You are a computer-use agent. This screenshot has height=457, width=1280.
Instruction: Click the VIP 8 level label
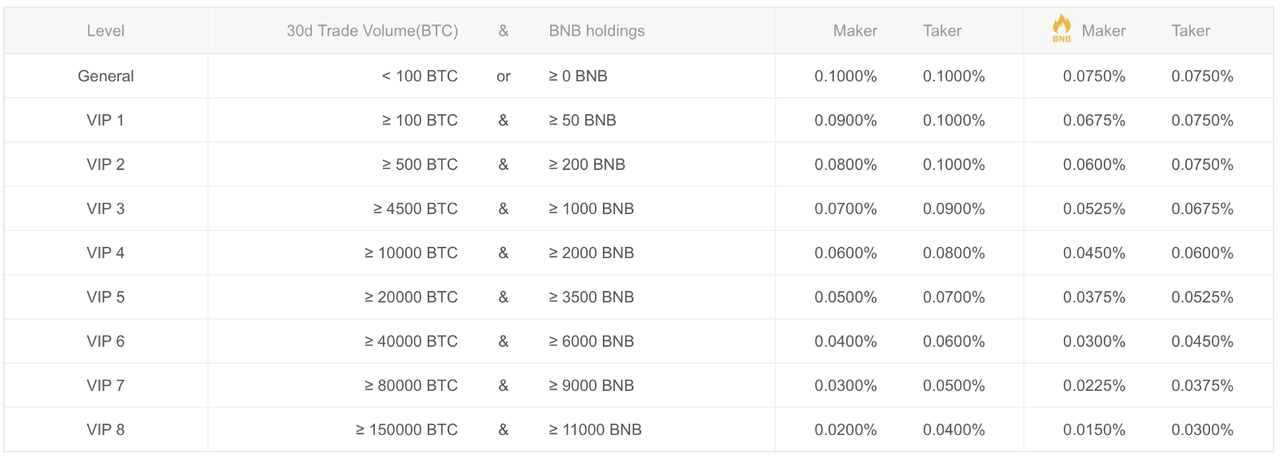106,429
